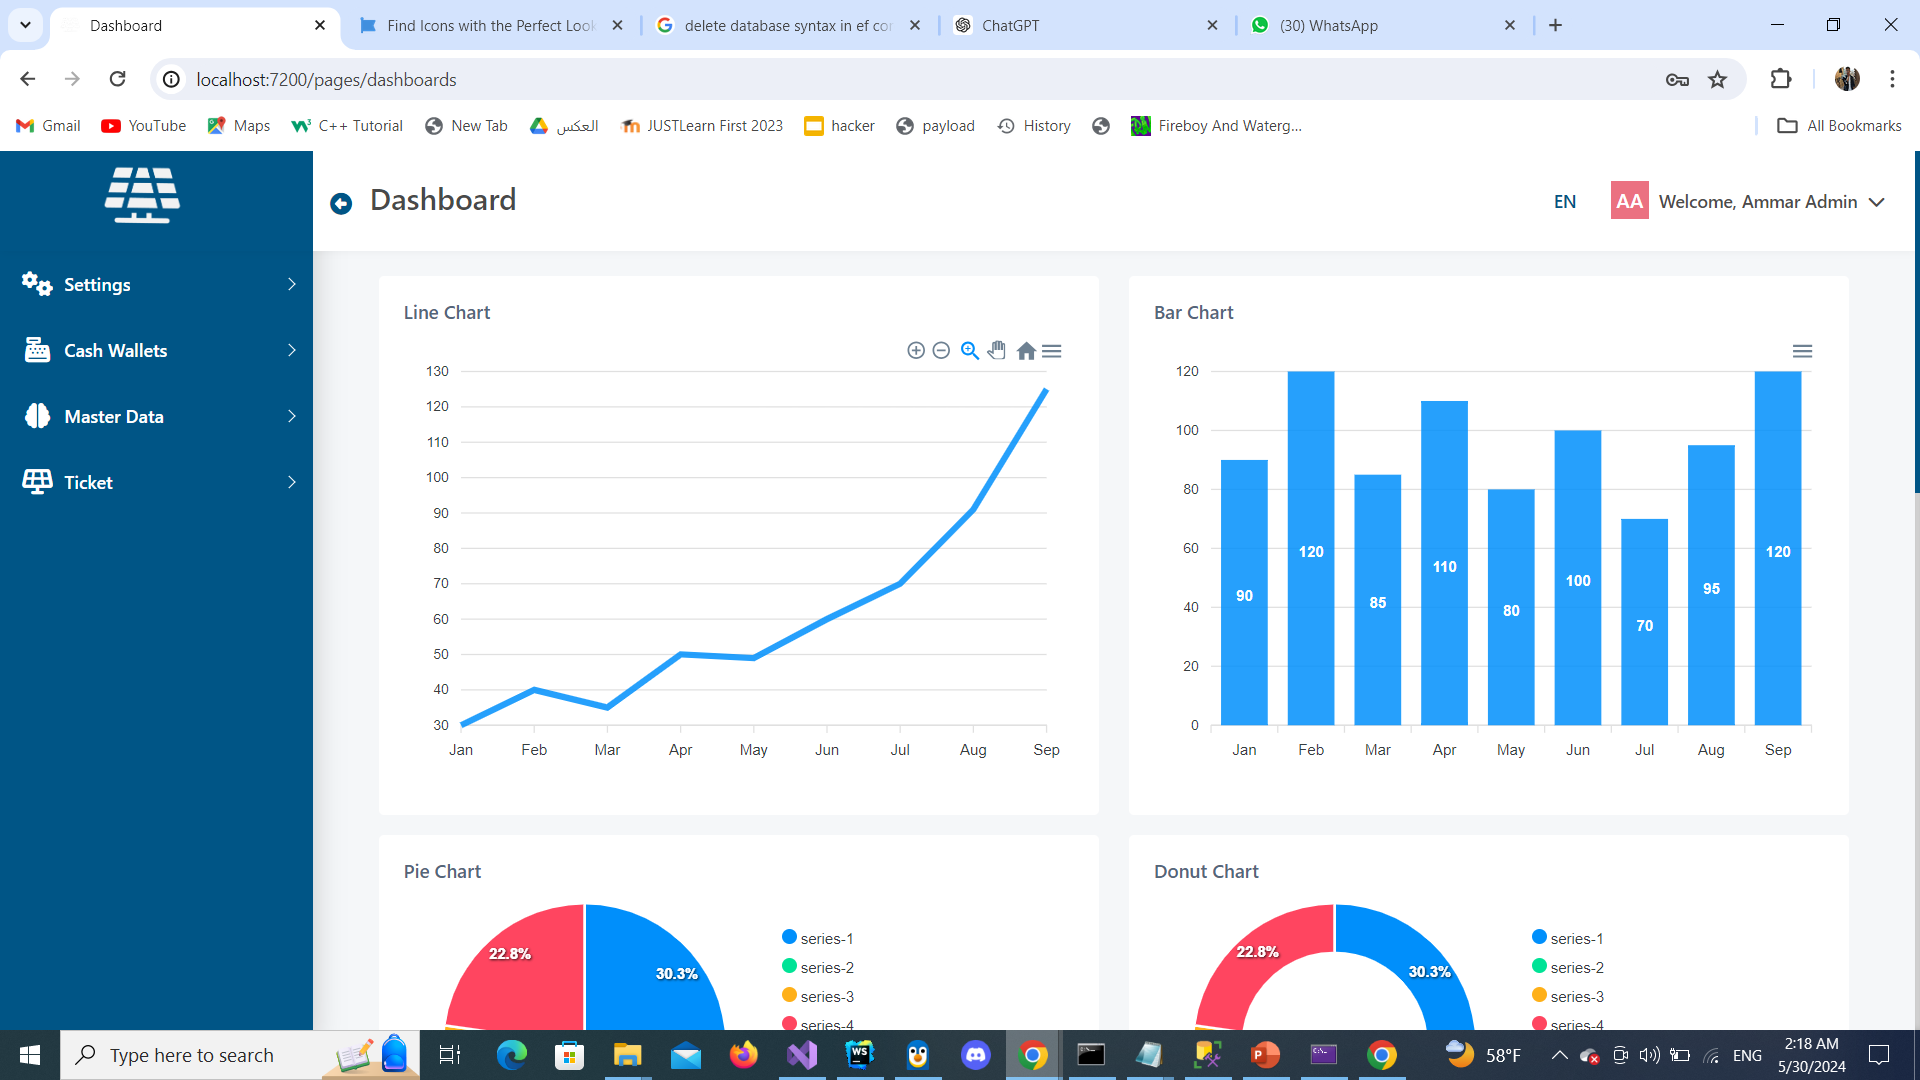The image size is (1920, 1080).
Task: Click the Windows taskbar search box
Action: point(192,1055)
